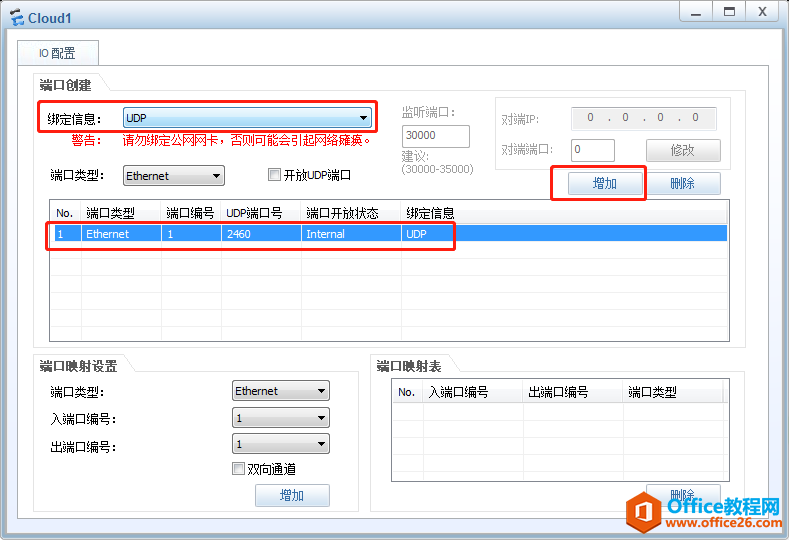Select the UDP binding cell in row 1
Image resolution: width=789 pixels, height=540 pixels.
(x=564, y=234)
